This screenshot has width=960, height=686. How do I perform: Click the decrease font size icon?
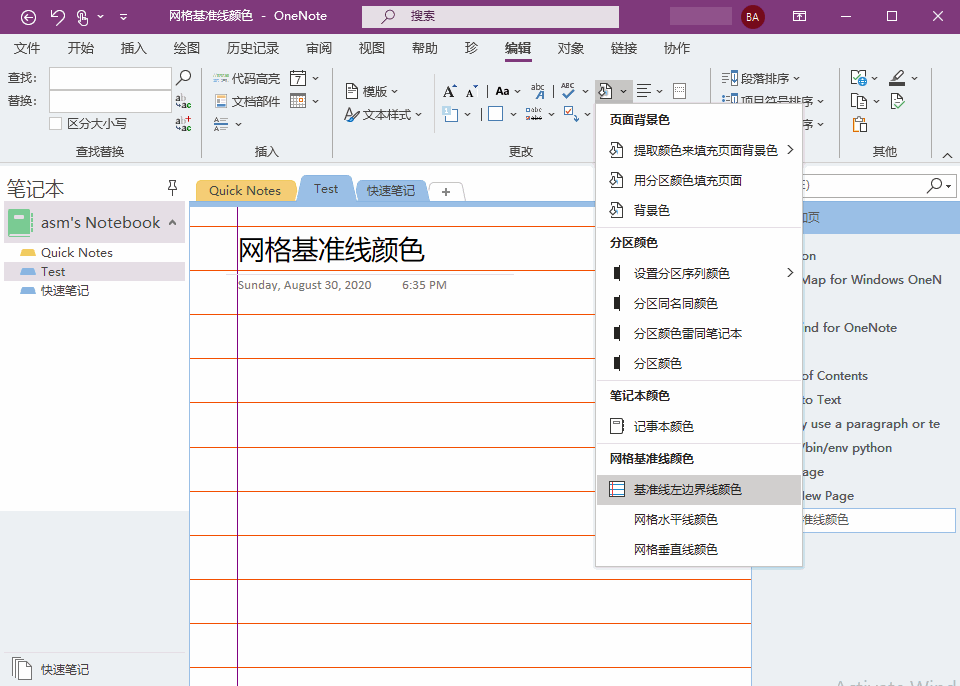470,92
